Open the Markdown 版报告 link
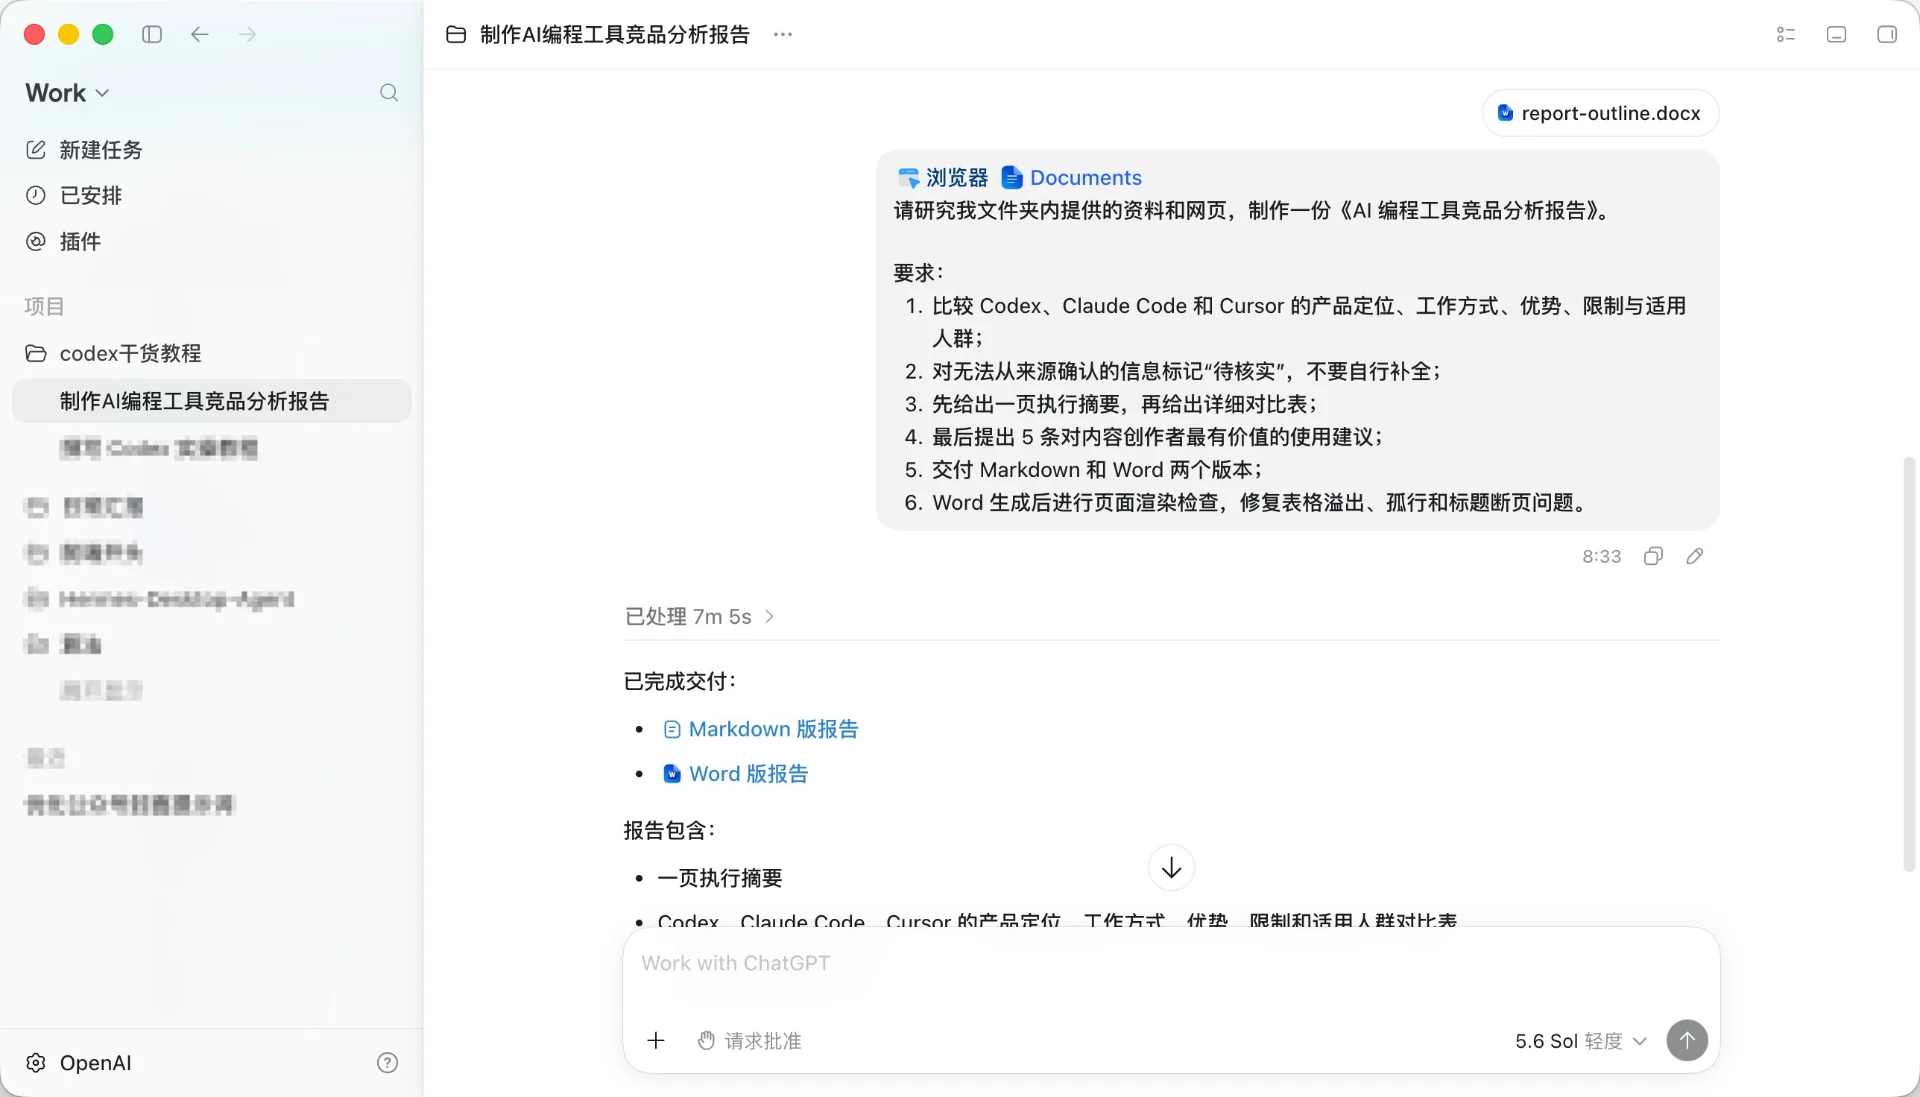Image resolution: width=1920 pixels, height=1097 pixels. [x=761, y=730]
